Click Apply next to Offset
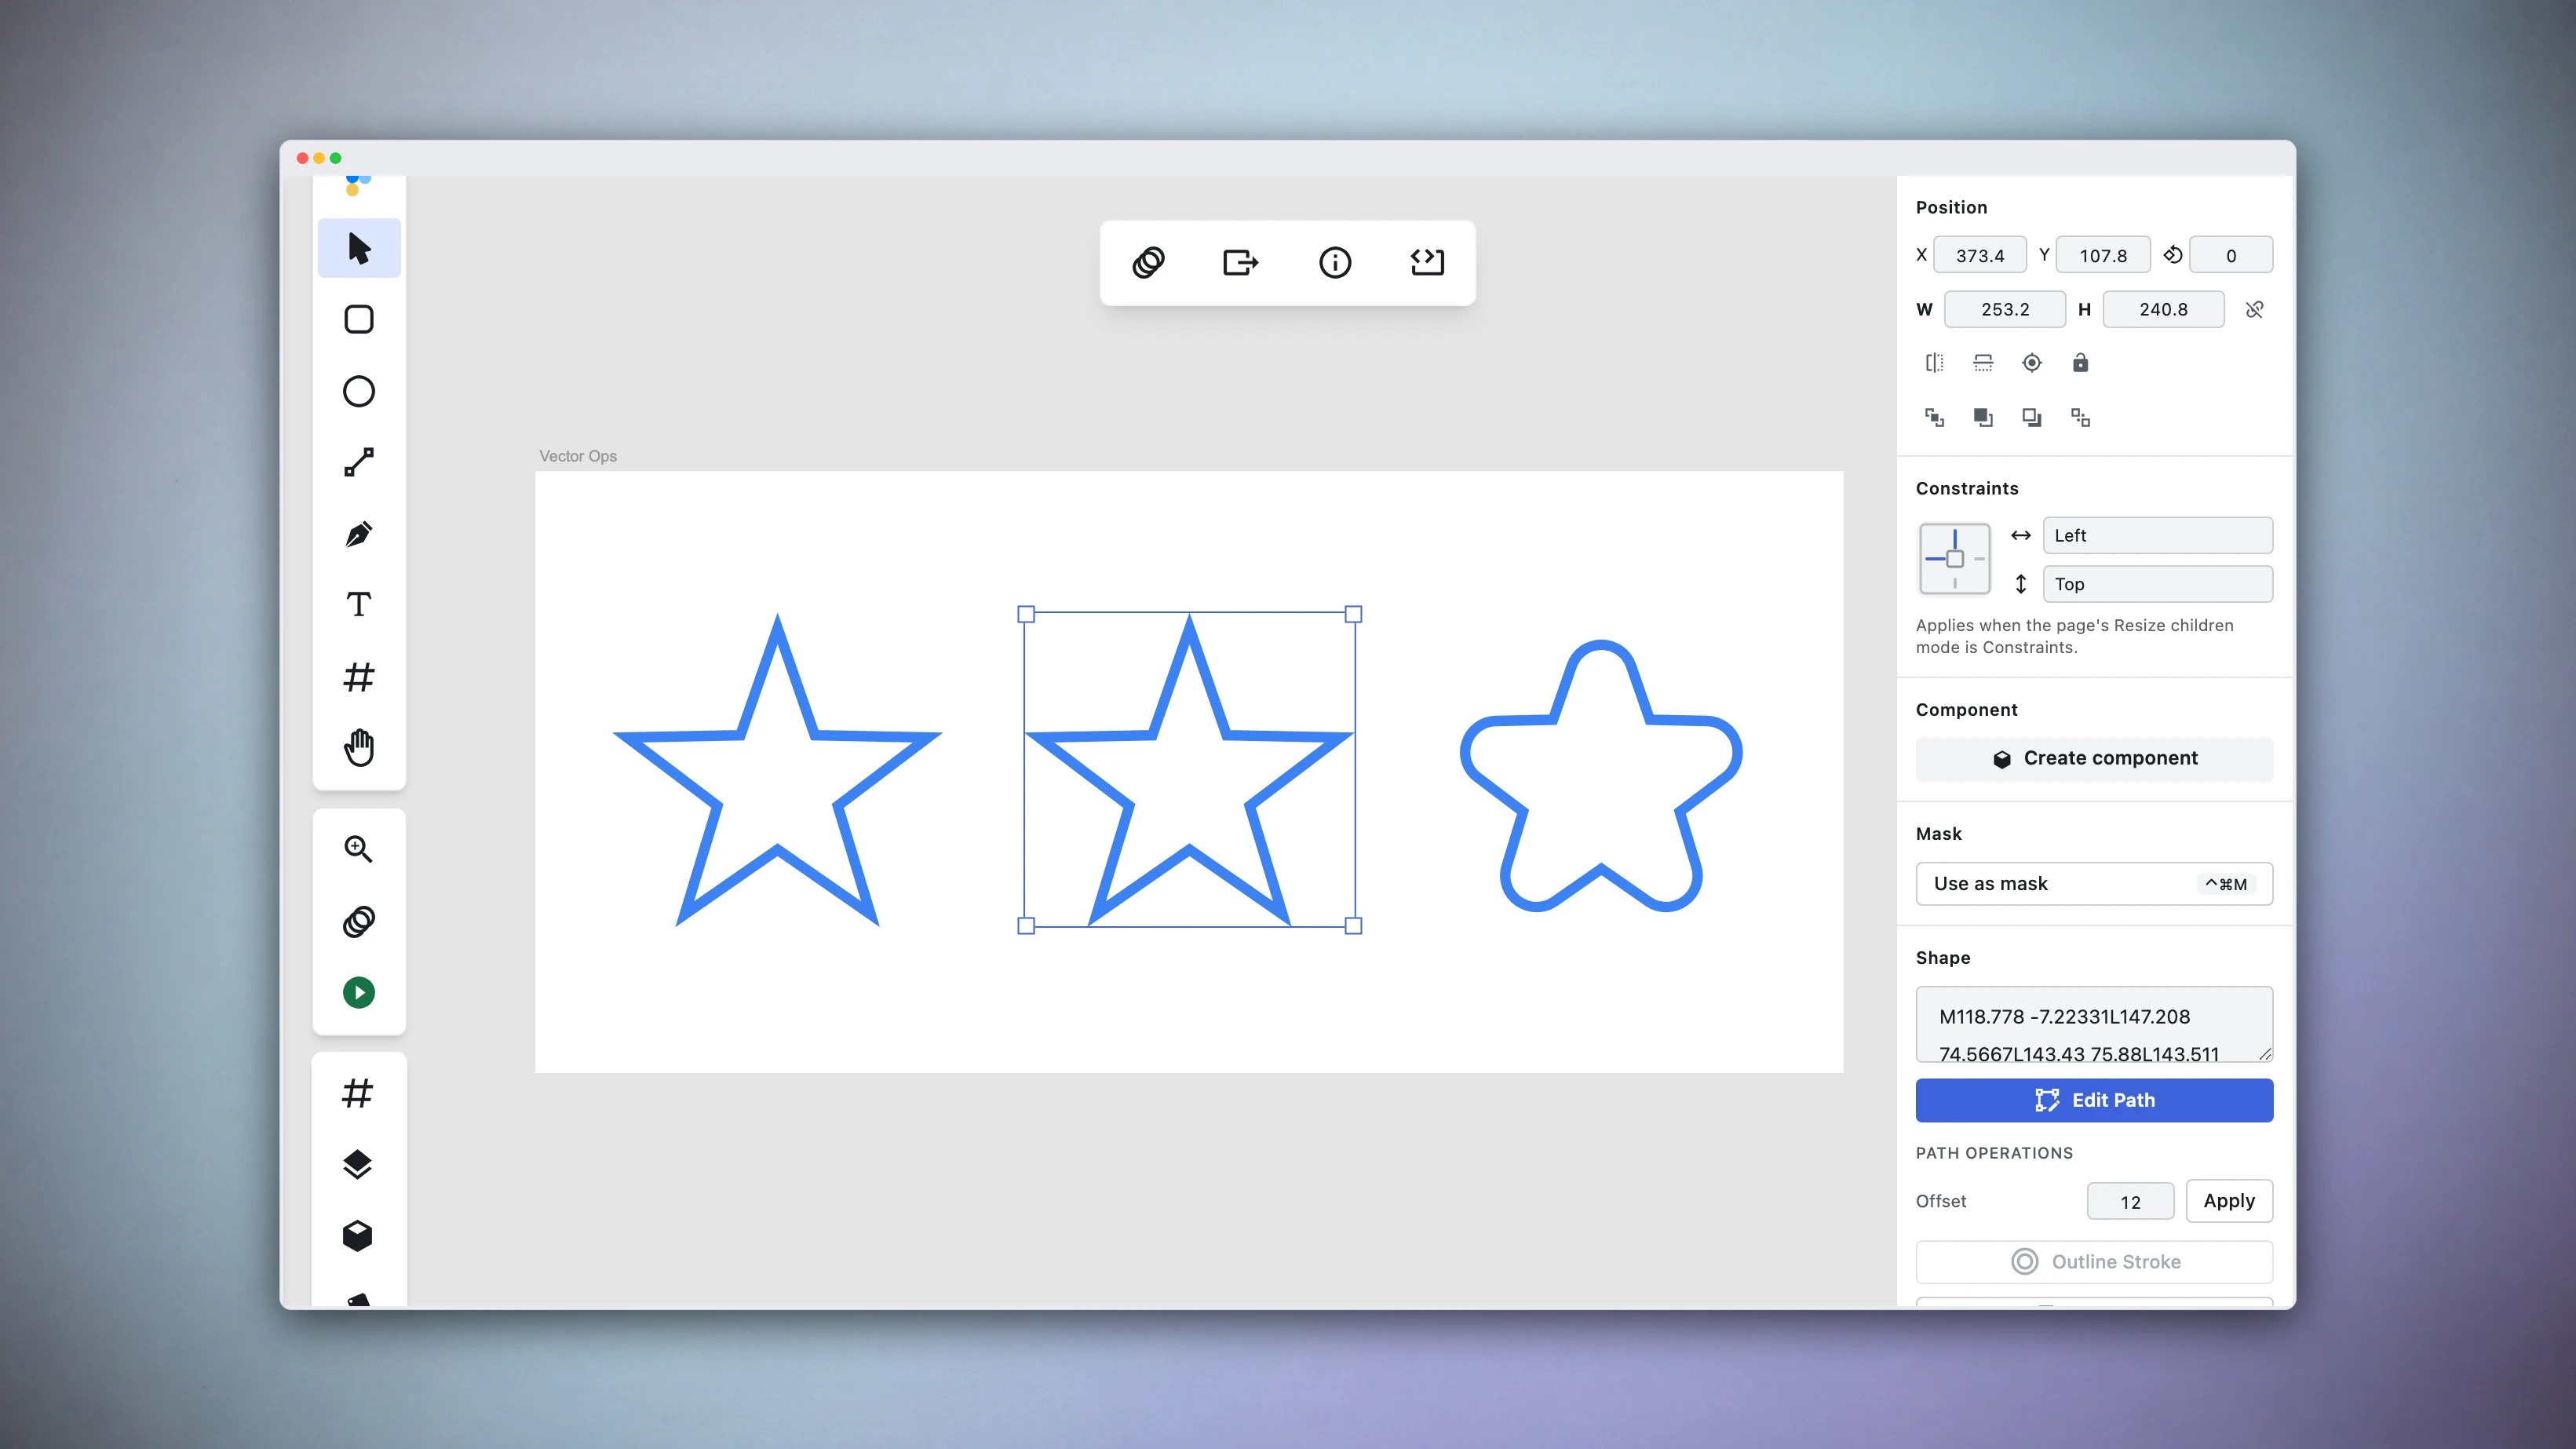This screenshot has height=1449, width=2576. click(2229, 1201)
